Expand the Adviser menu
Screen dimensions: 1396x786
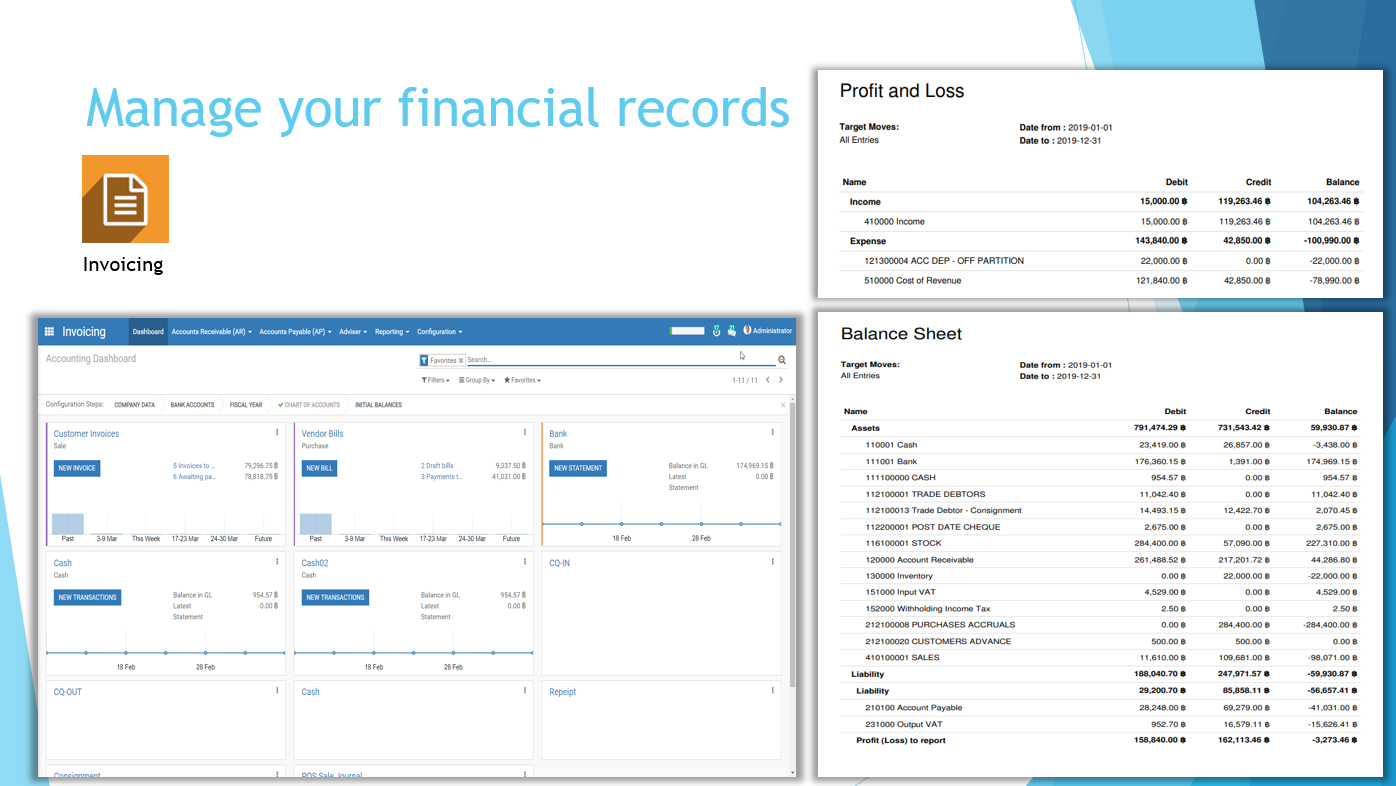click(x=353, y=332)
